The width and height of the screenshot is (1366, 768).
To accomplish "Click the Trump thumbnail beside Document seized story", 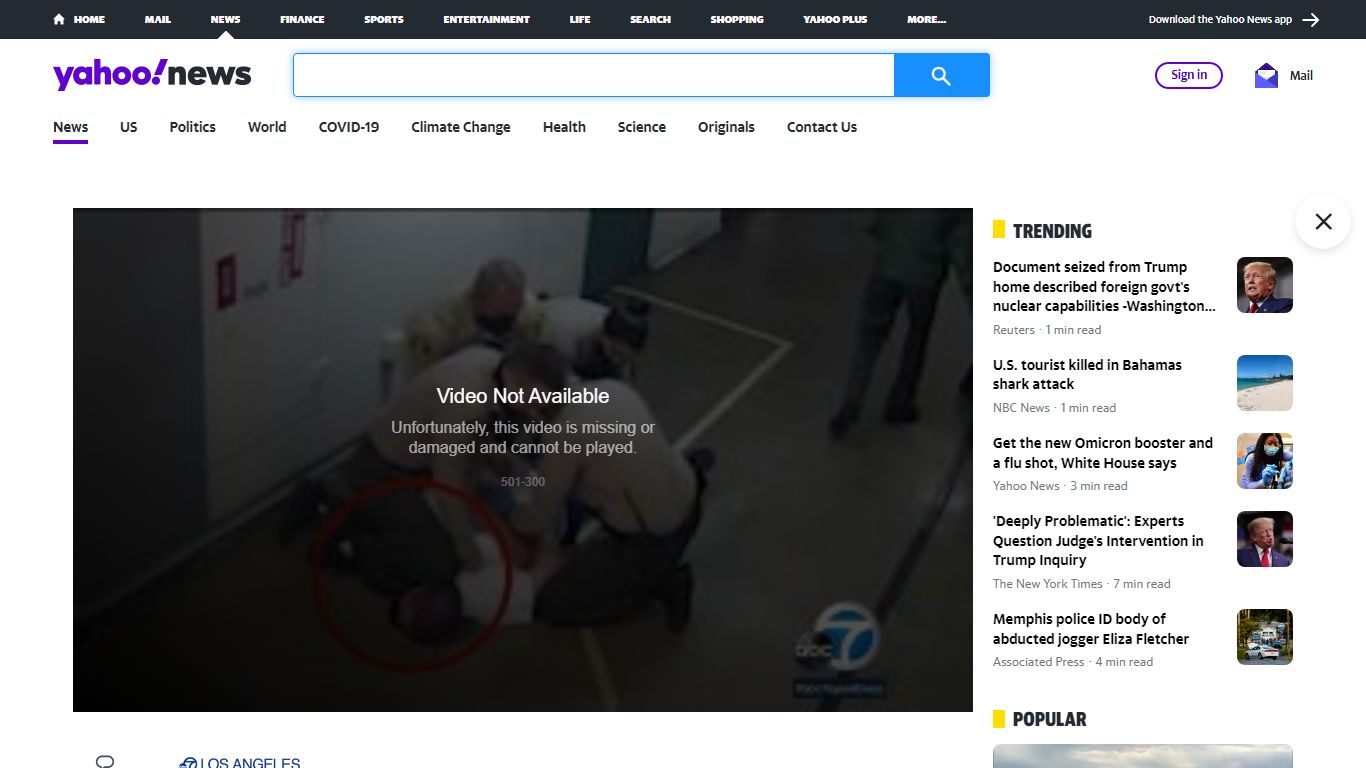I will pyautogui.click(x=1265, y=285).
